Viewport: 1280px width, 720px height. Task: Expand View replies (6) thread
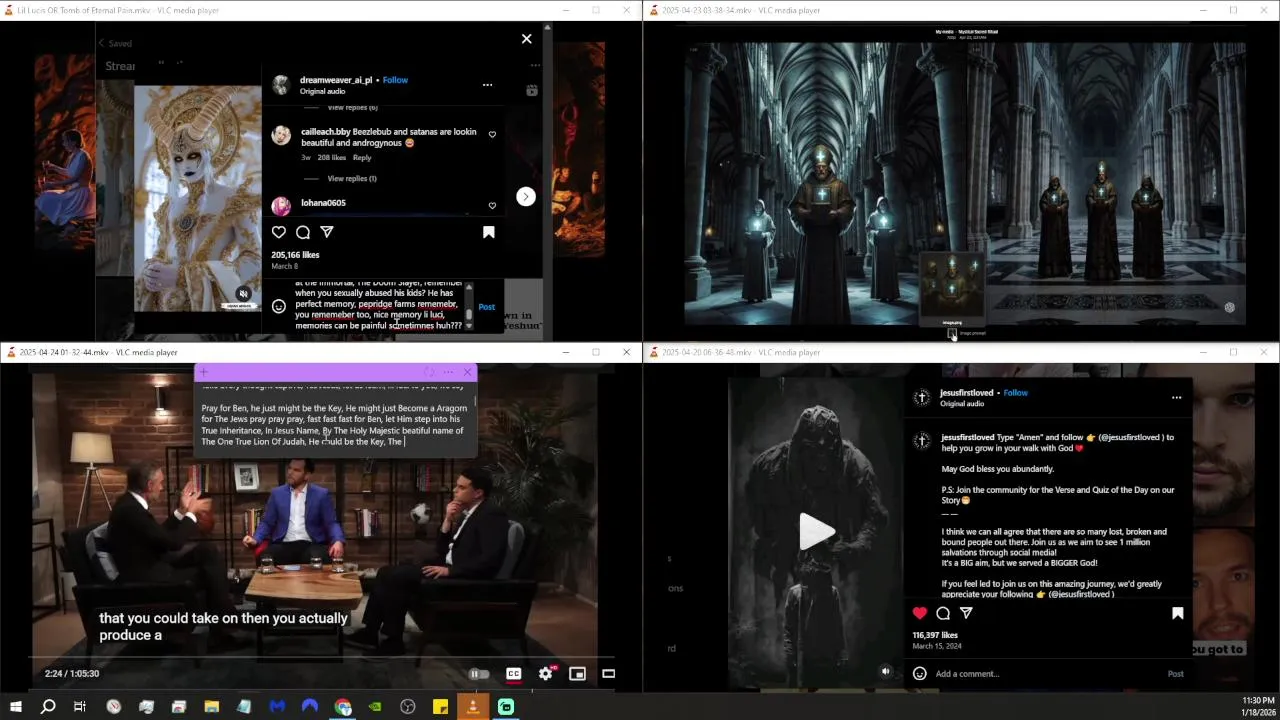coord(352,107)
